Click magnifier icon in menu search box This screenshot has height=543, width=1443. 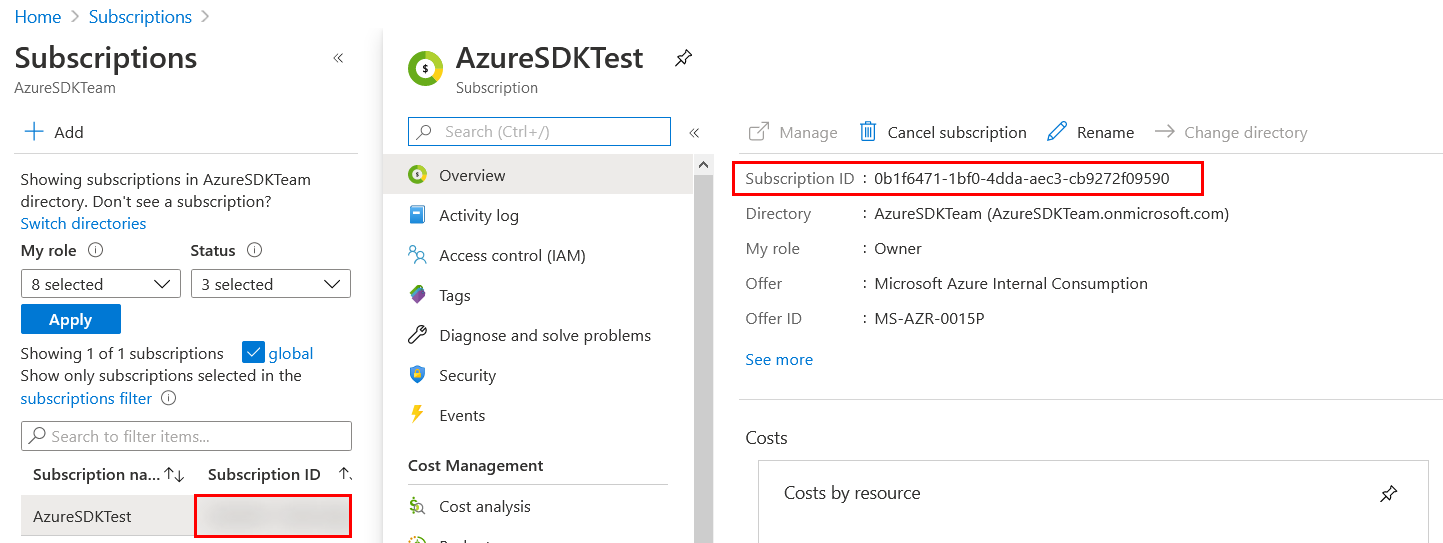click(424, 132)
